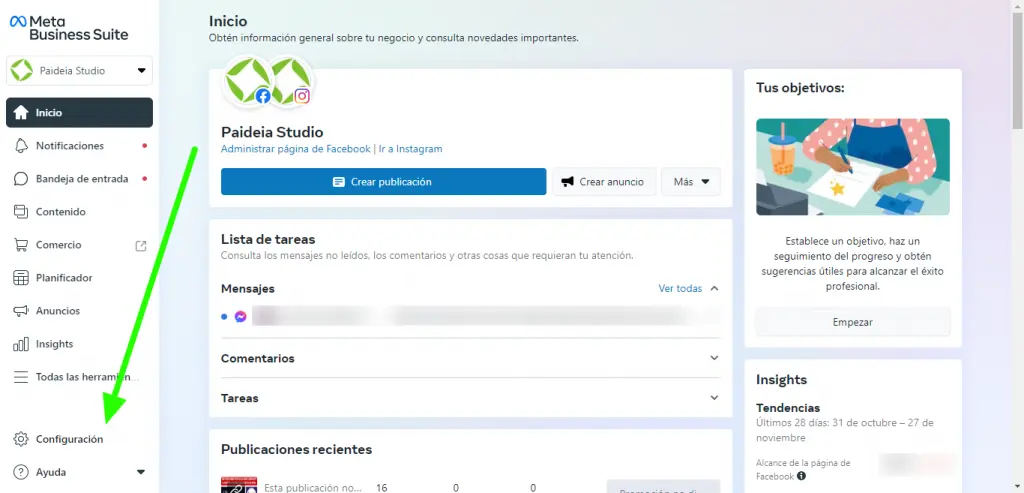The width and height of the screenshot is (1024, 493).
Task: Click the Facebook badge icon
Action: (263, 97)
